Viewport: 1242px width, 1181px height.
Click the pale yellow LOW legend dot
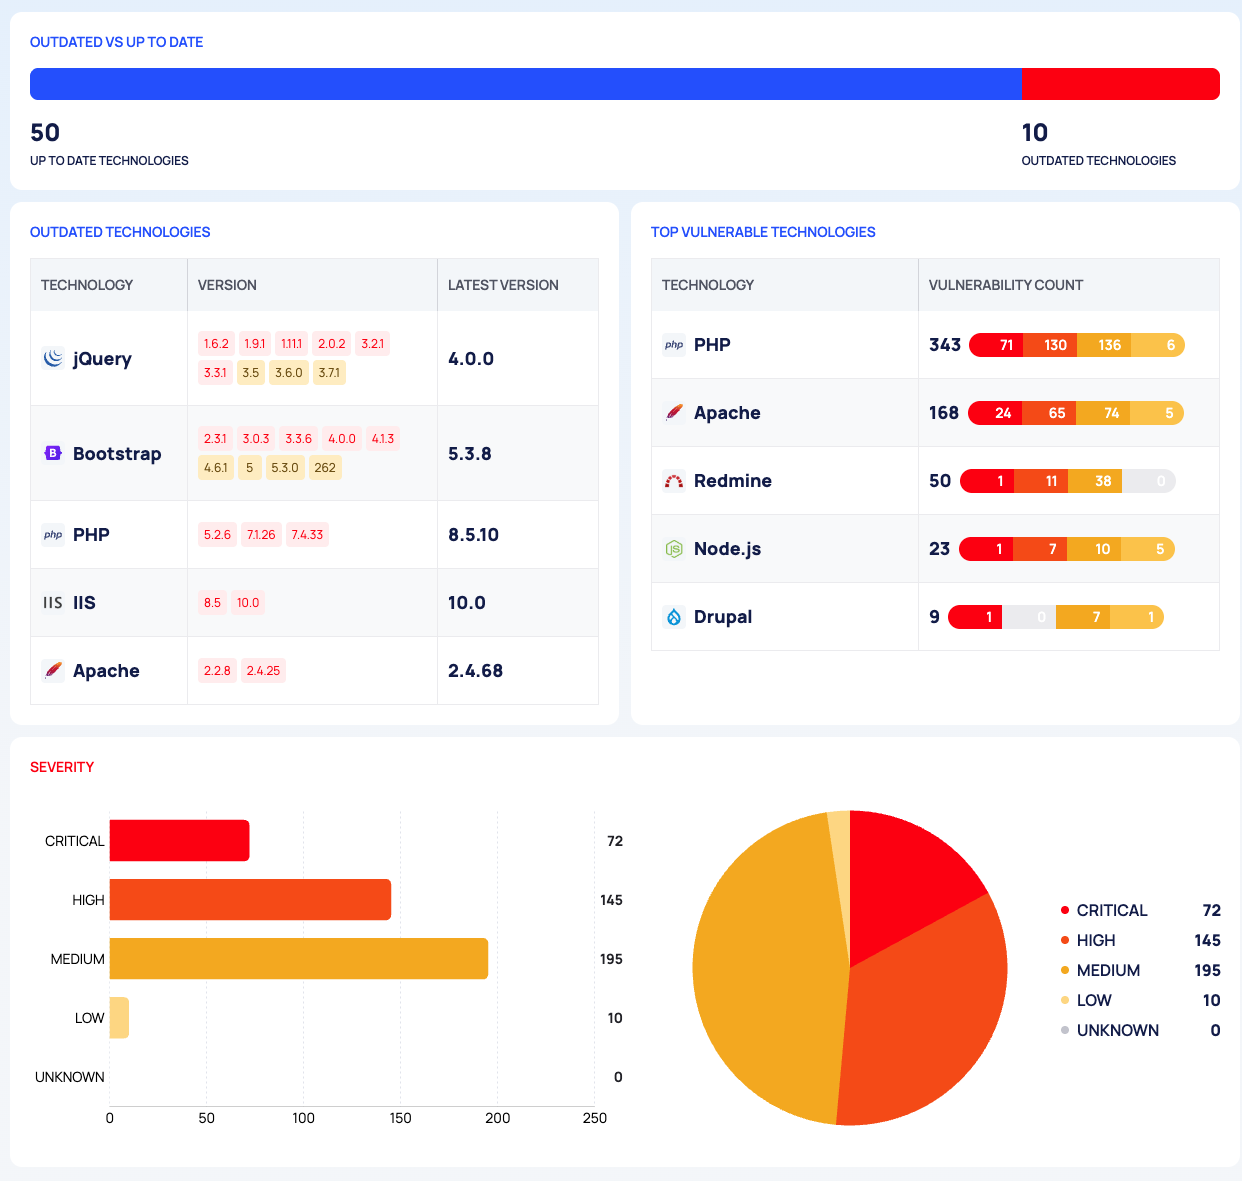(1065, 1000)
